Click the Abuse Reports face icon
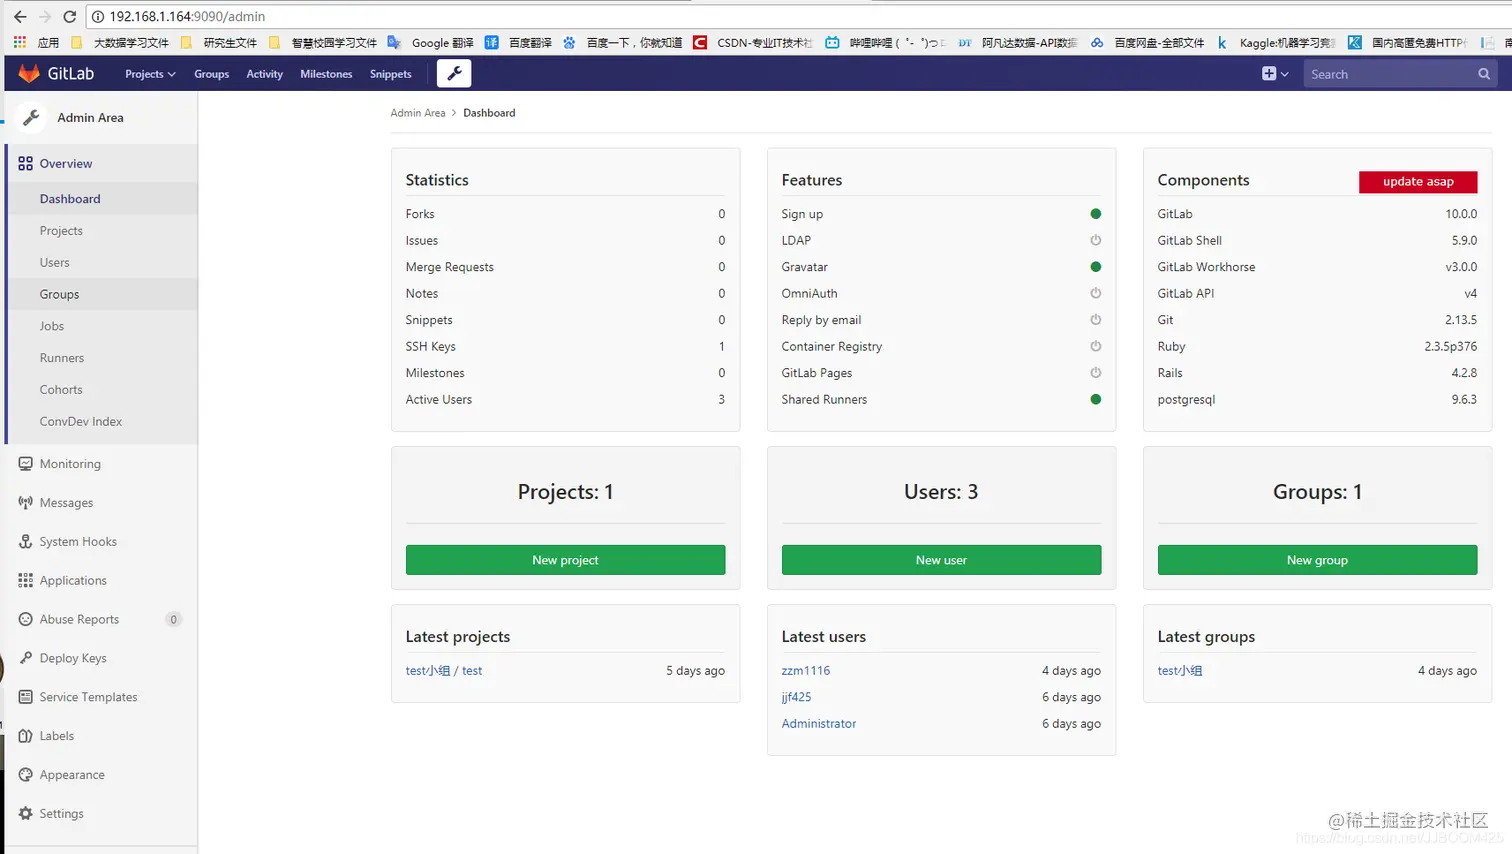Viewport: 1512px width, 854px height. coord(26,619)
